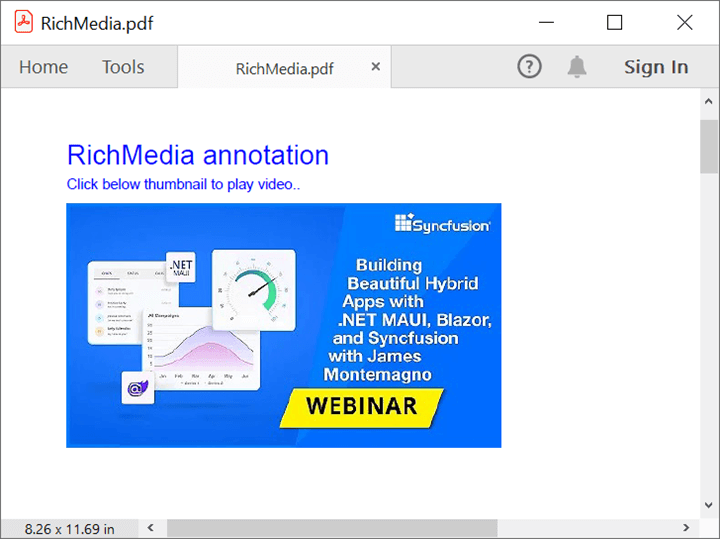Switch to the Tools tab

123,67
